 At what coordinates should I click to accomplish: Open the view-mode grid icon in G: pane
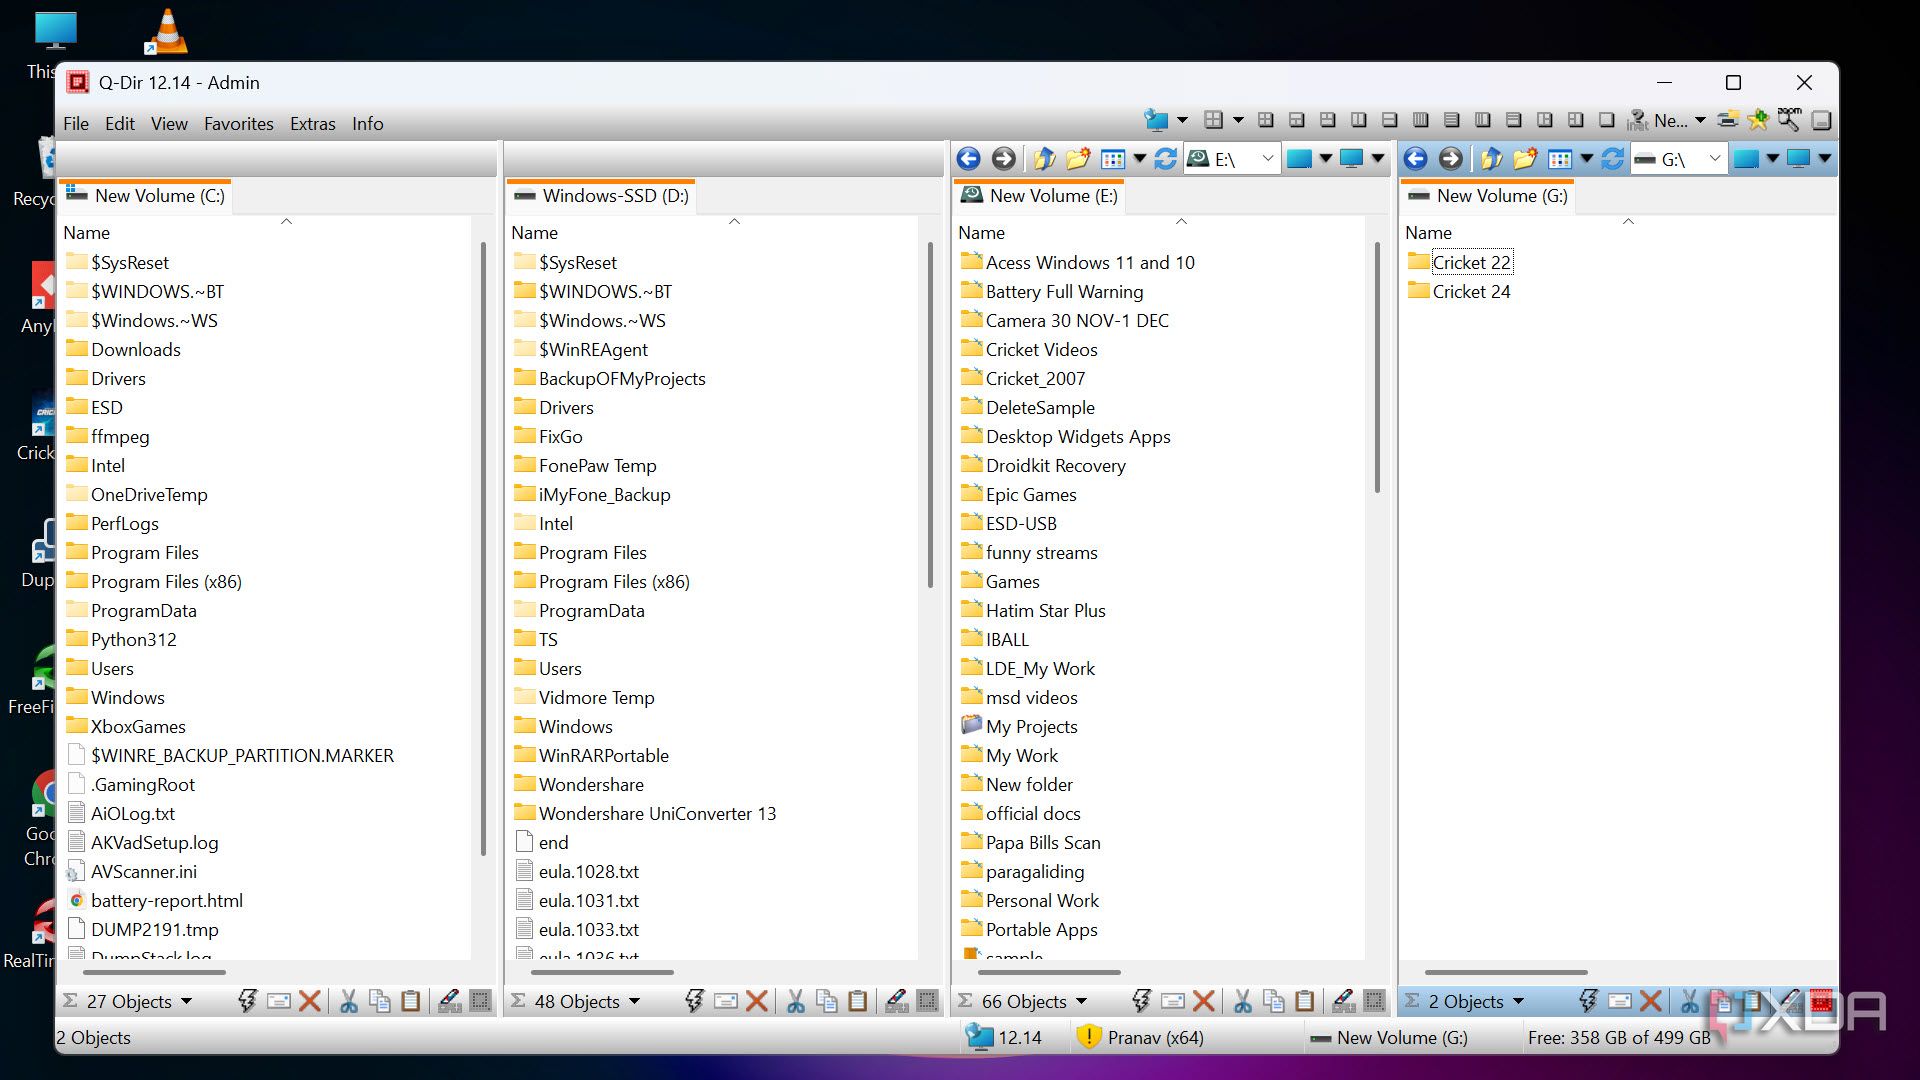tap(1559, 158)
